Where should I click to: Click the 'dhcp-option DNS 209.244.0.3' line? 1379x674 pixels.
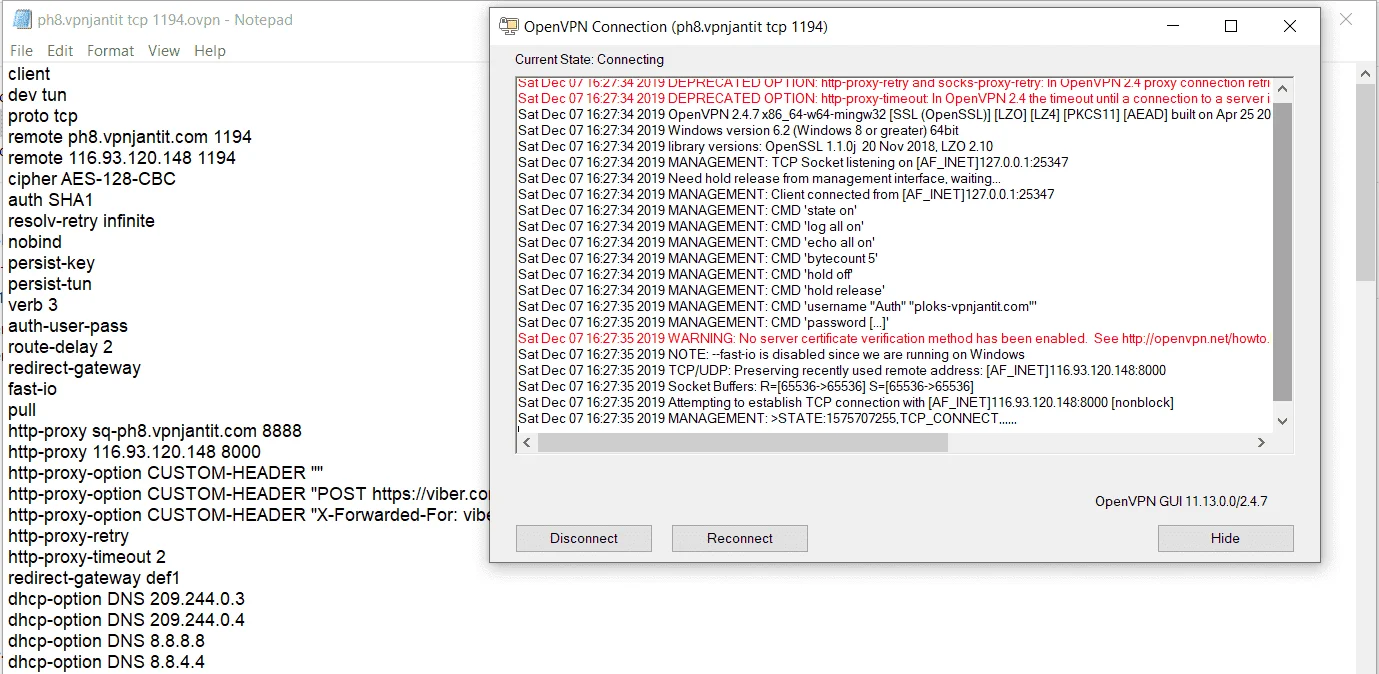(126, 599)
